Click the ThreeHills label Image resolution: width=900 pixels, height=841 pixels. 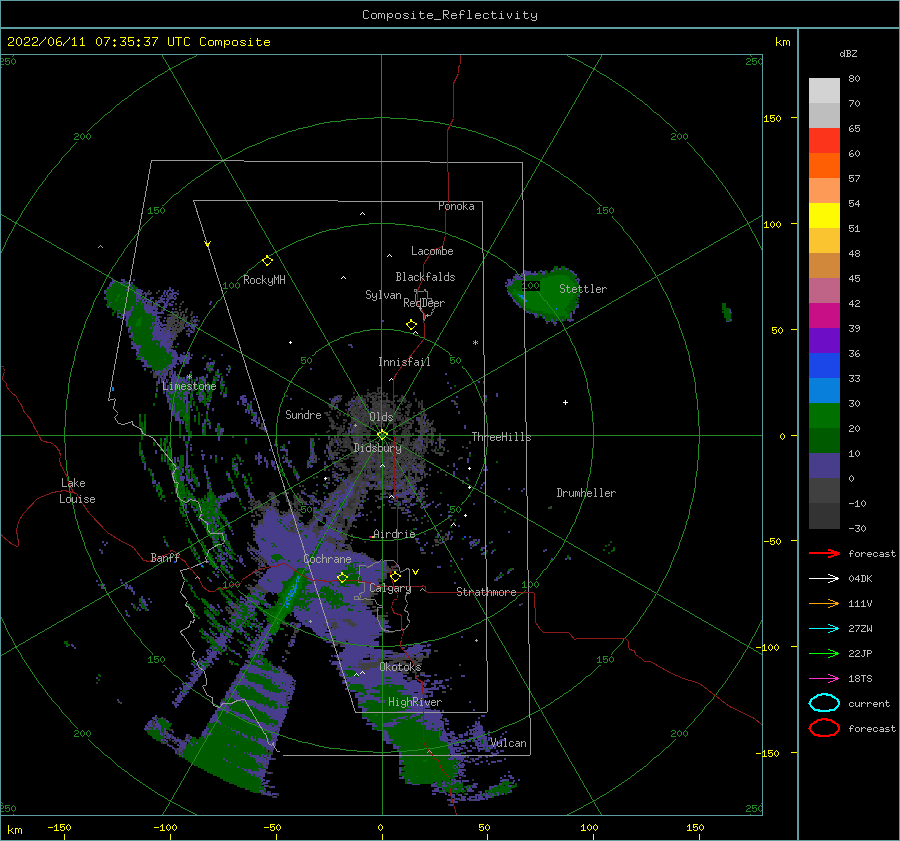pyautogui.click(x=501, y=437)
